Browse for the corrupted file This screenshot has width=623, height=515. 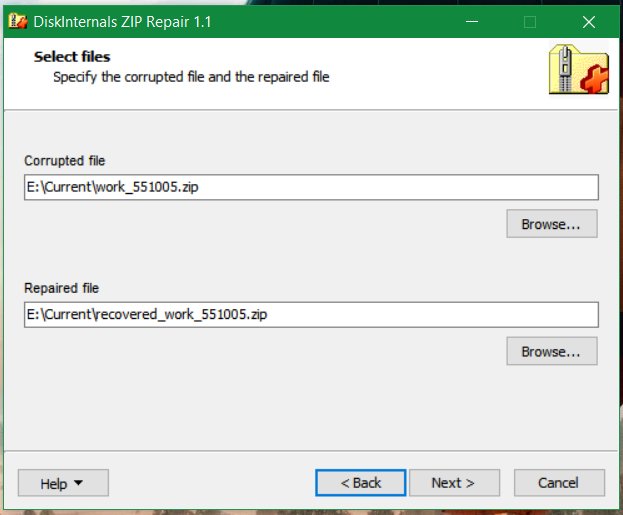pyautogui.click(x=551, y=224)
